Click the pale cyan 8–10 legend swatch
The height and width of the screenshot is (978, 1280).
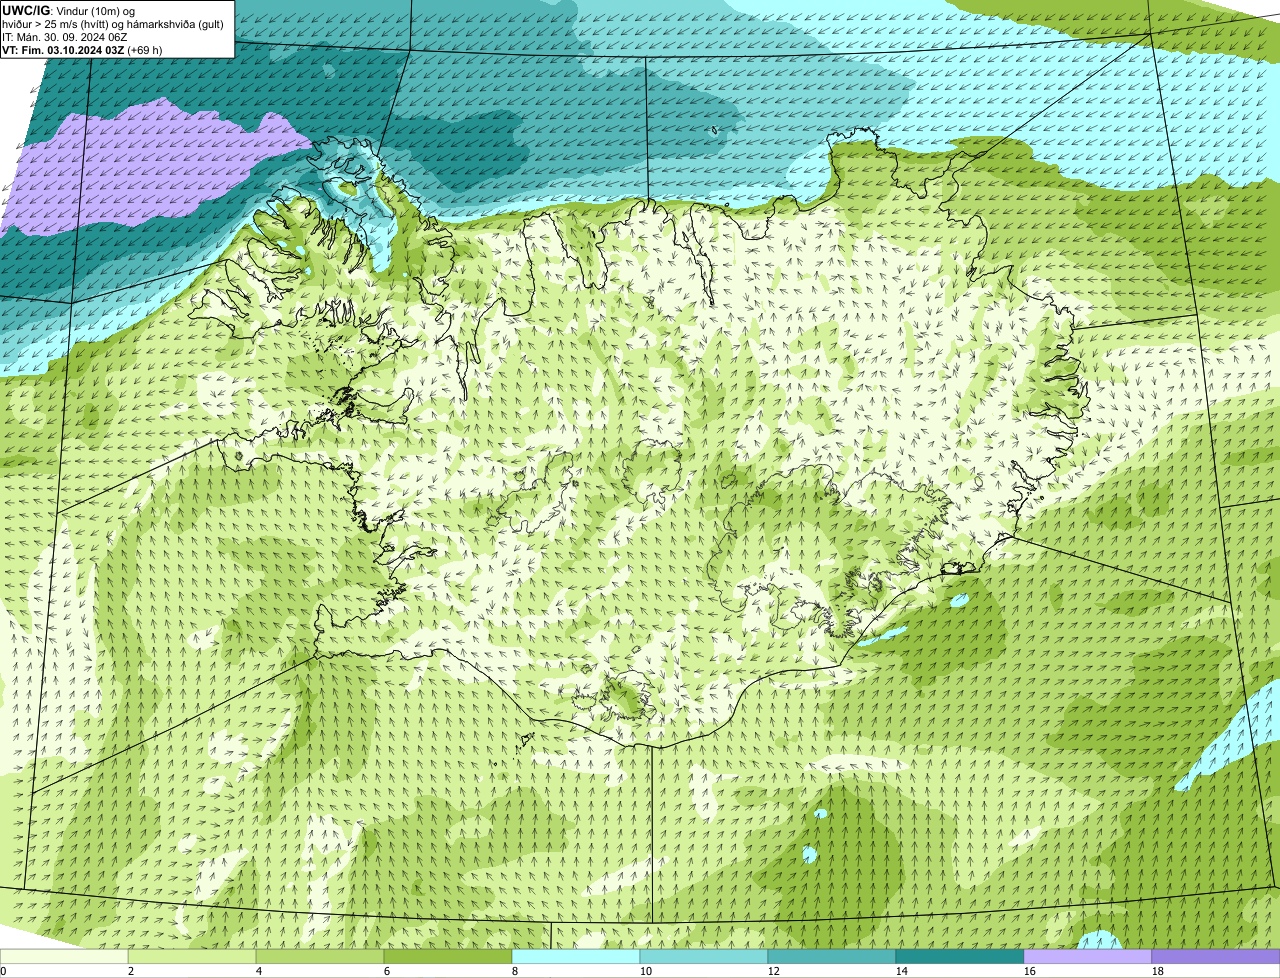click(576, 957)
